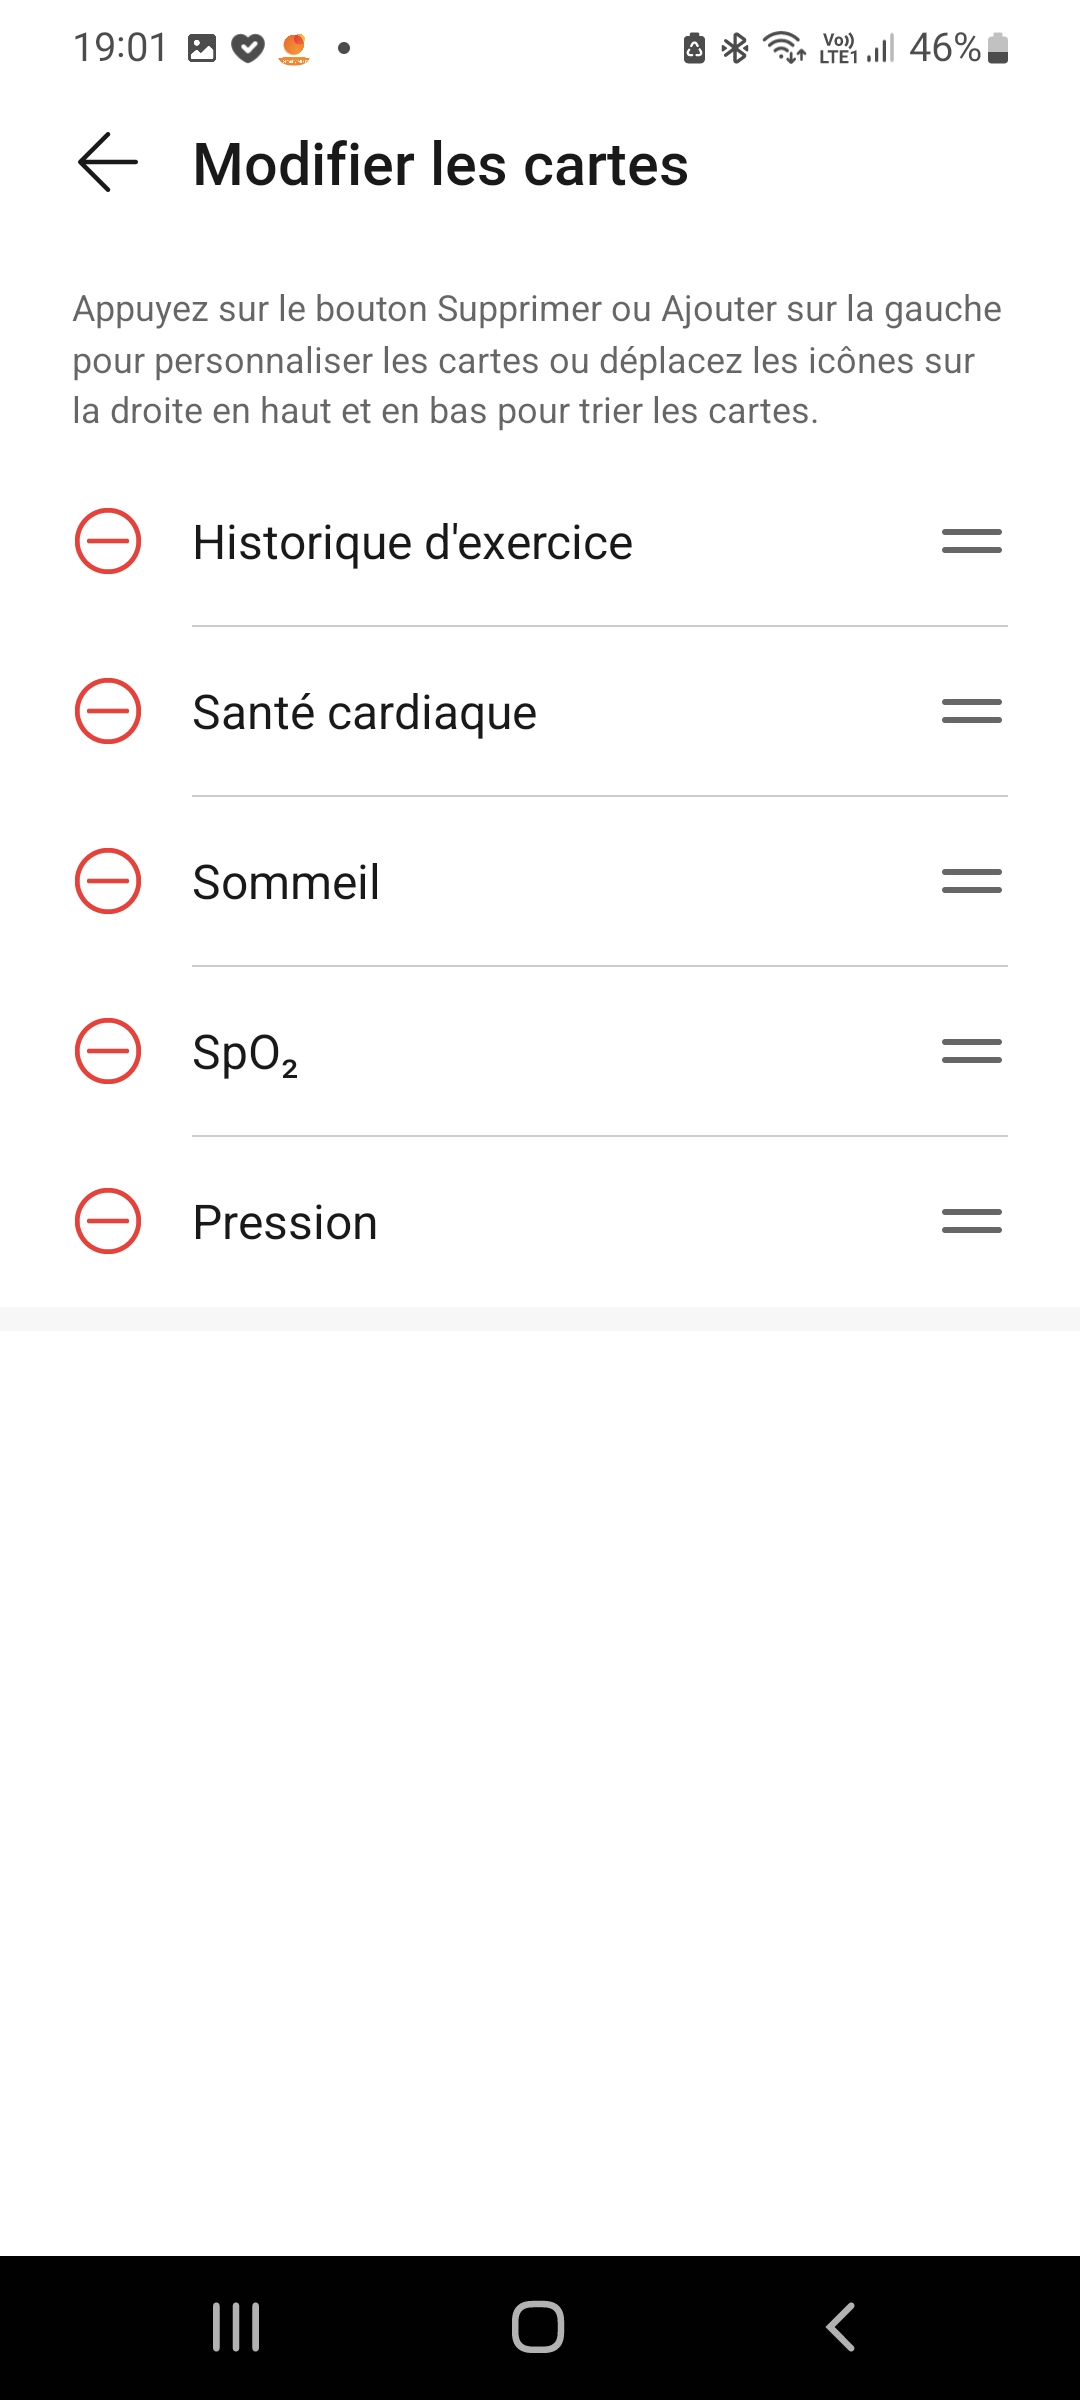Select the Santé cardiaque list entry
Screen dimensions: 1080x2400
[x=364, y=713]
